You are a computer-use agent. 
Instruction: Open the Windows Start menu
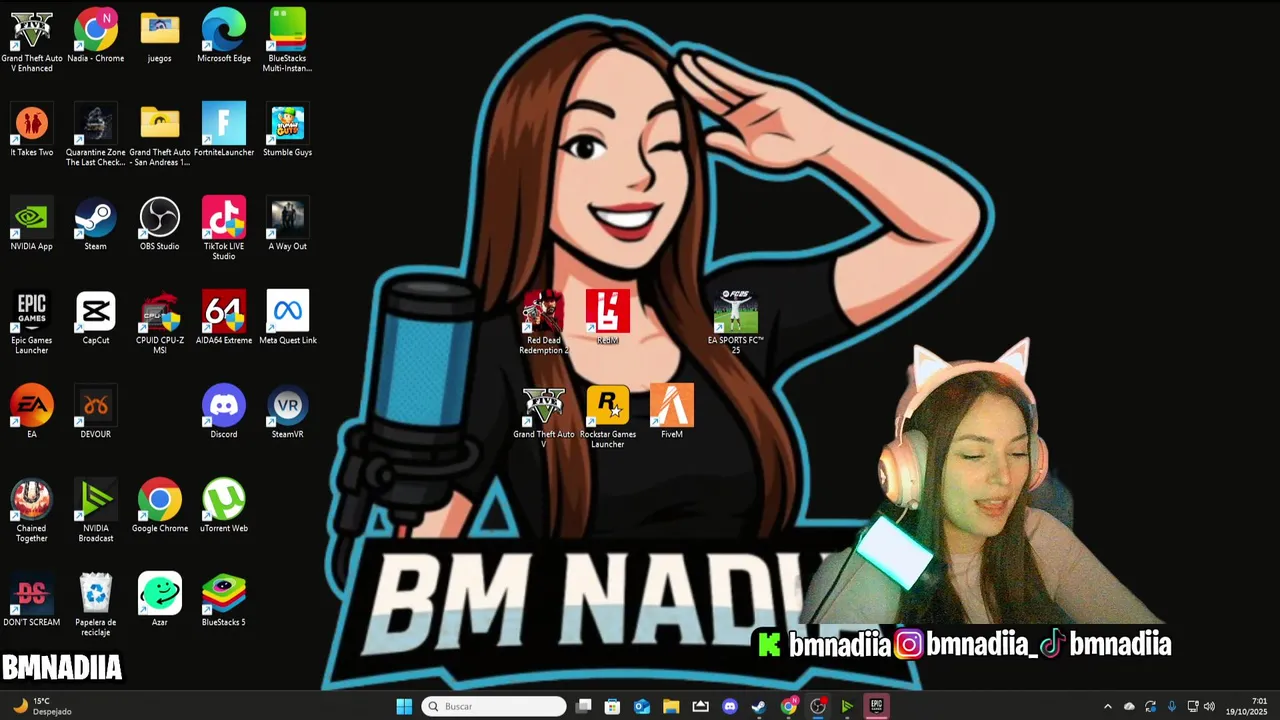(404, 706)
